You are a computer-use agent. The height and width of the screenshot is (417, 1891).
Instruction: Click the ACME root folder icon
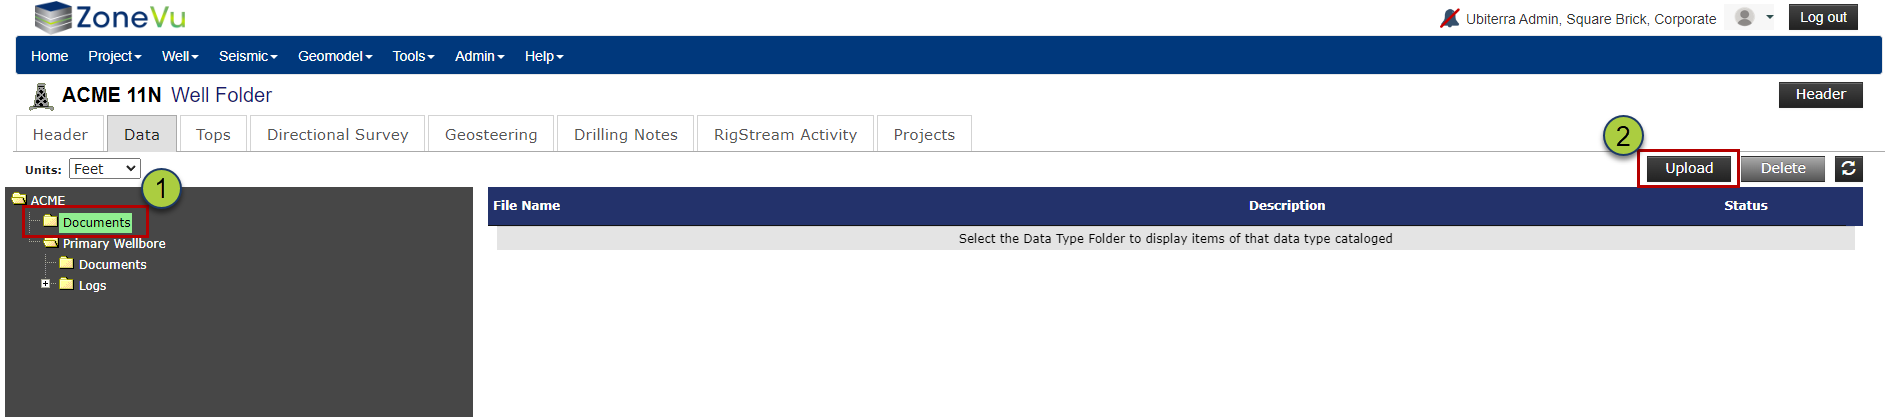(x=19, y=199)
